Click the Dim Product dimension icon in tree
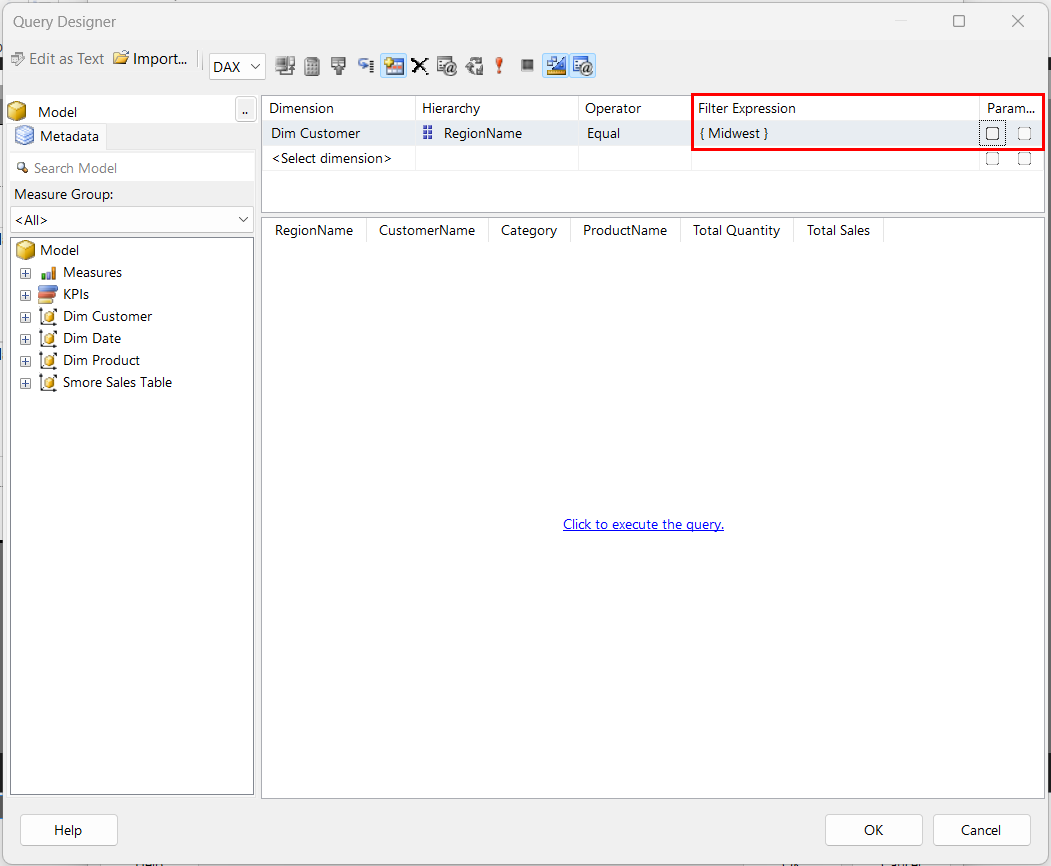1051x866 pixels. [48, 361]
